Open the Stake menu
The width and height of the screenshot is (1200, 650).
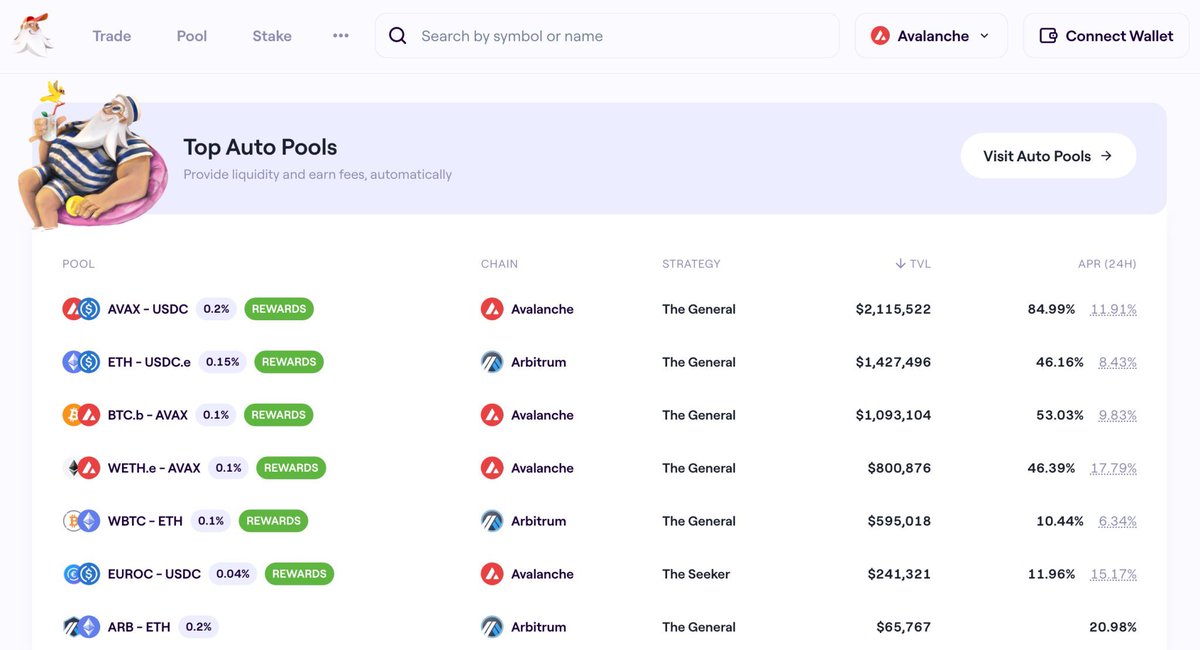tap(272, 36)
